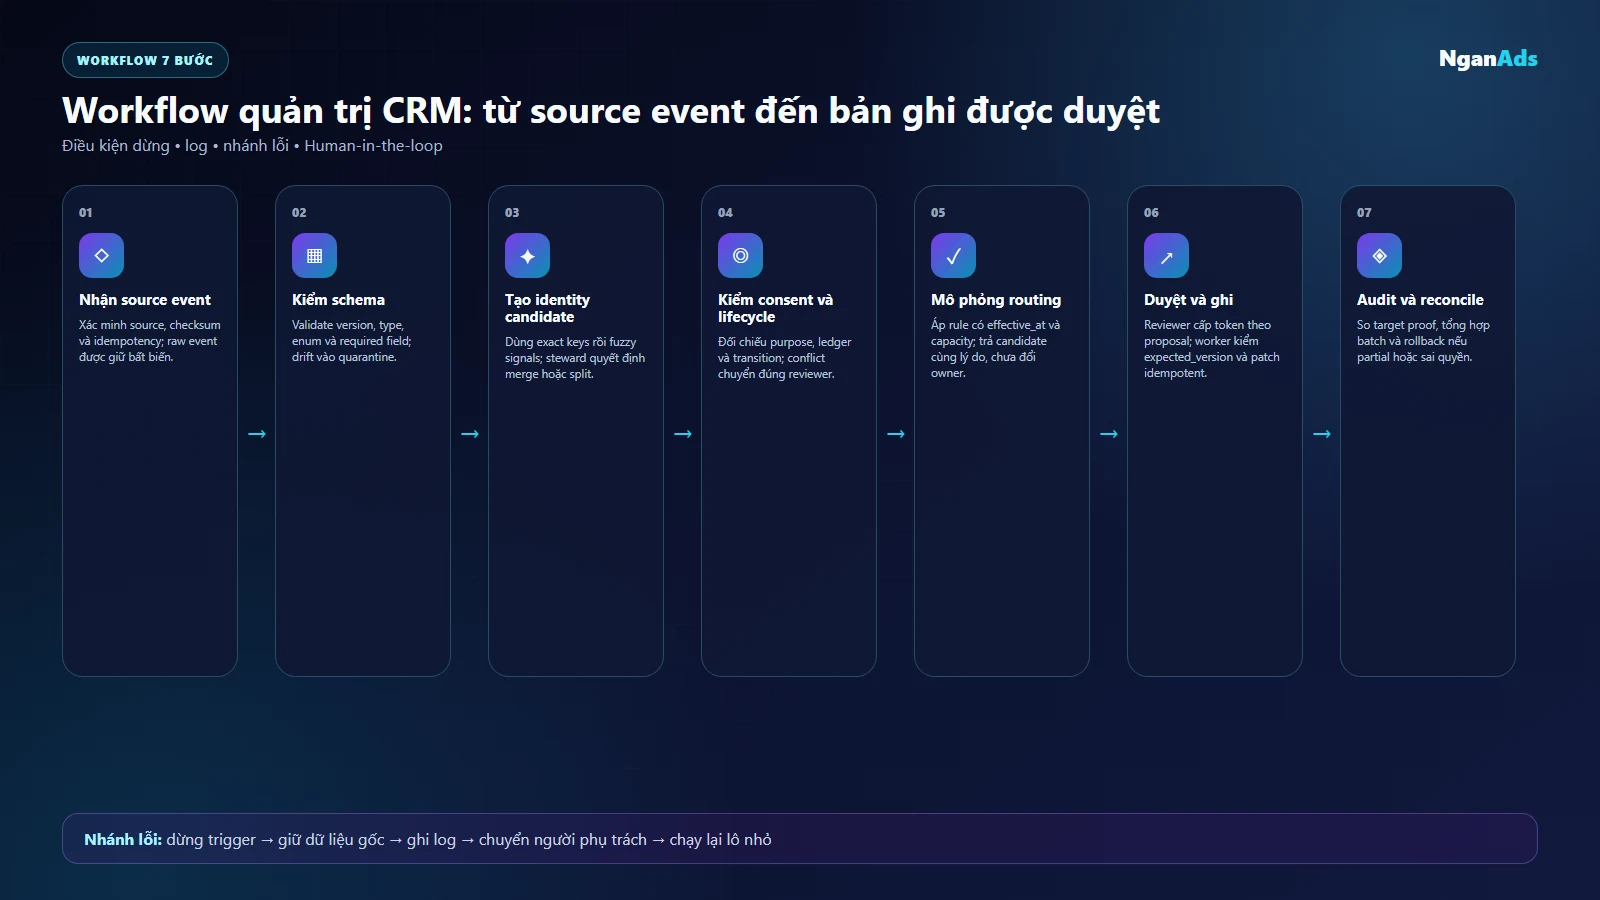The height and width of the screenshot is (900, 1600).
Task: Click the NganAds logo
Action: tap(1488, 59)
